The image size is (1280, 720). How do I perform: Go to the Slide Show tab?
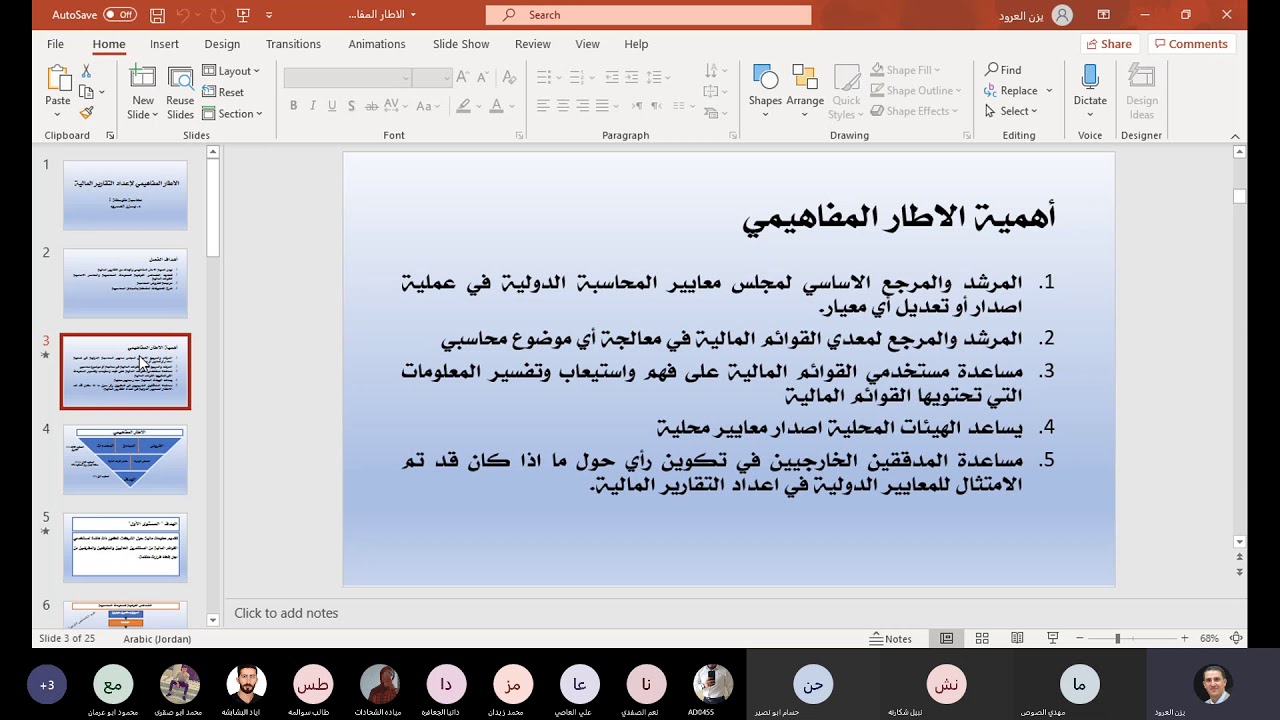pyautogui.click(x=461, y=44)
